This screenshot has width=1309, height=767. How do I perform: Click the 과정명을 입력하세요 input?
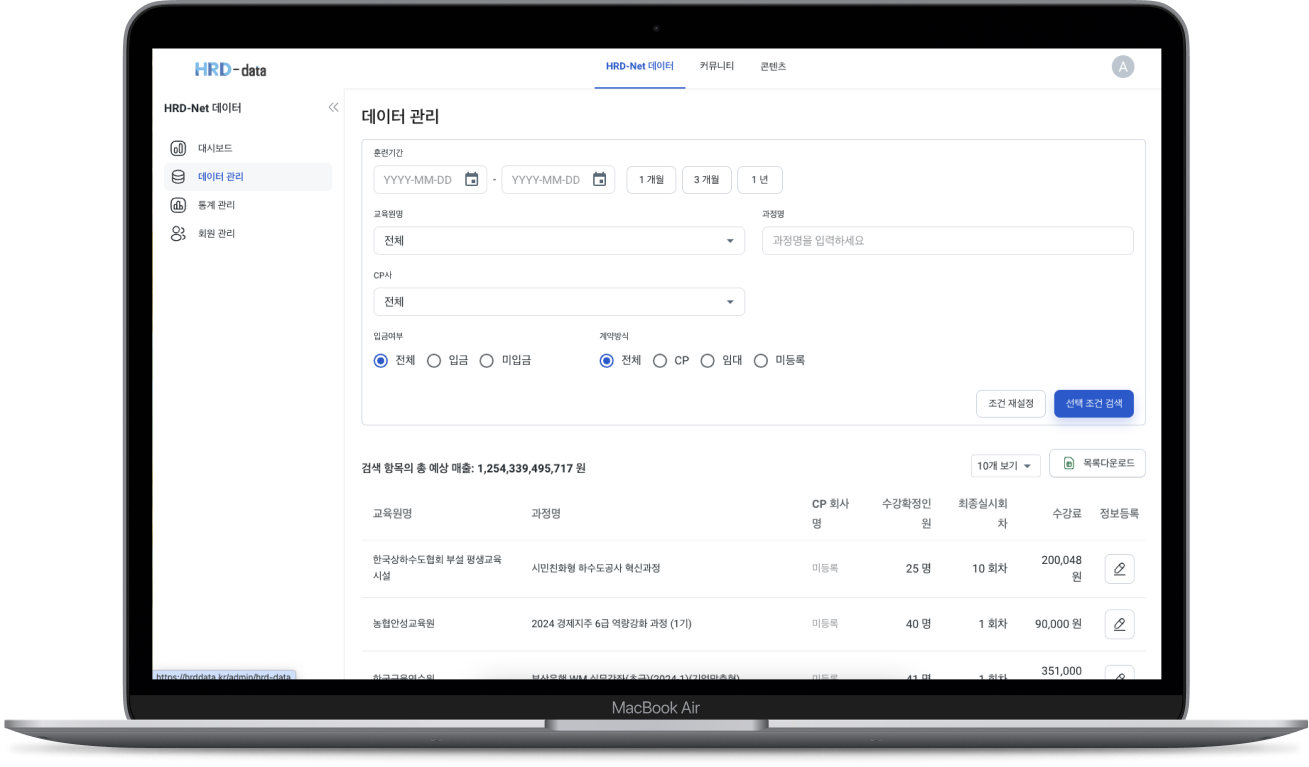(x=948, y=241)
